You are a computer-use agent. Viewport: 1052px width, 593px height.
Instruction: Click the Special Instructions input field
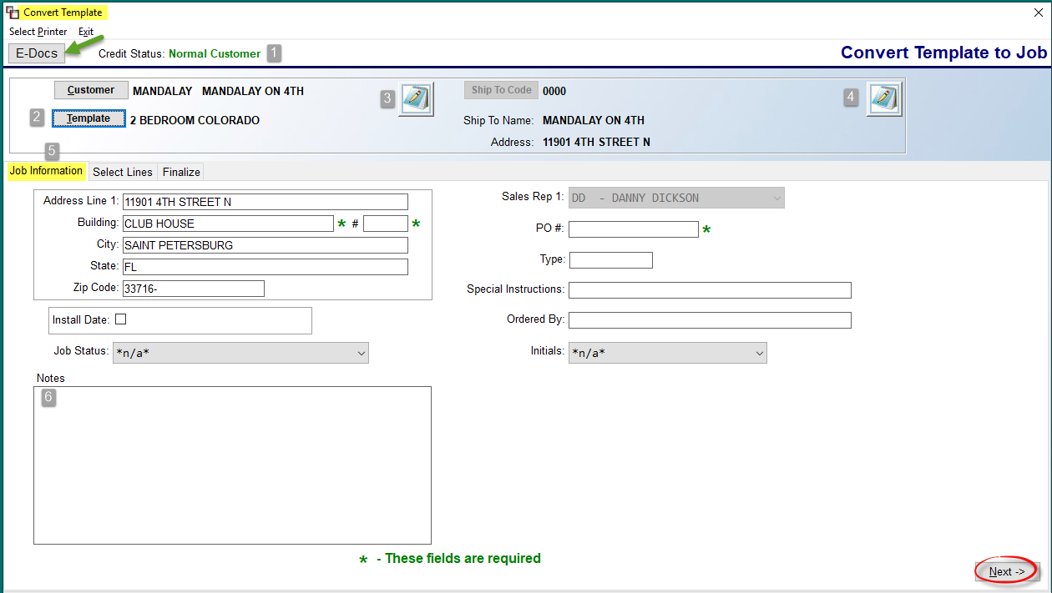click(710, 290)
